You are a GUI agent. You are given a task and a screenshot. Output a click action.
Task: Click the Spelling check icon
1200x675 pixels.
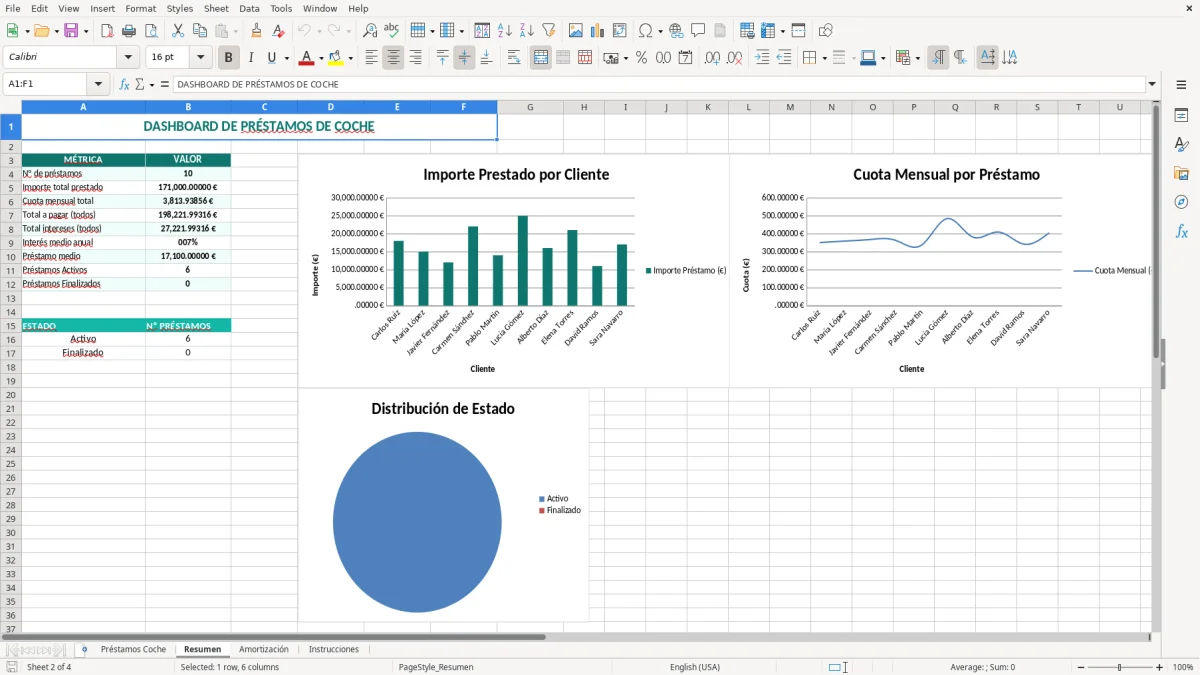pyautogui.click(x=392, y=31)
